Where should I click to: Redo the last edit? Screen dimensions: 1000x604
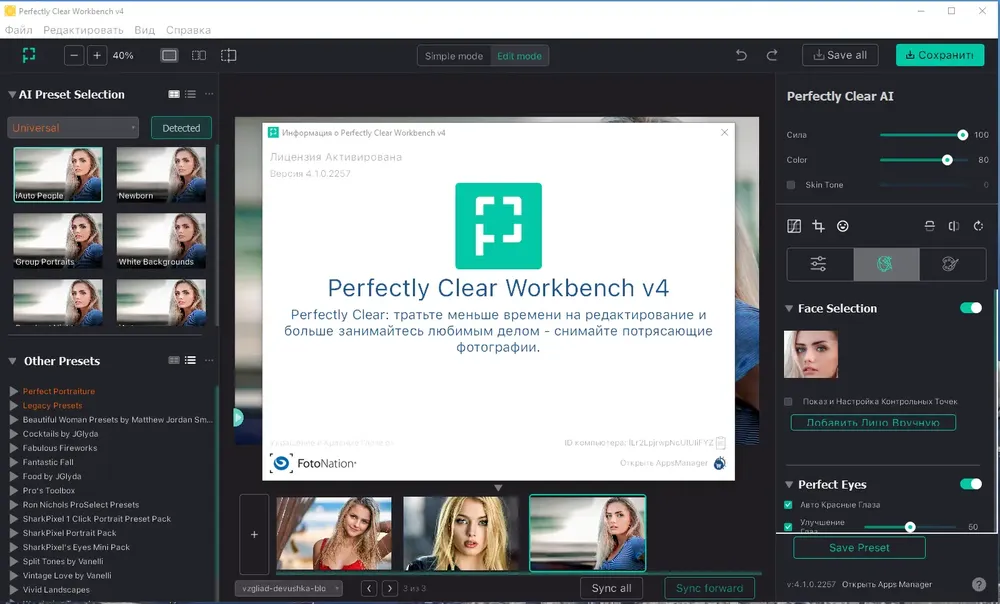coord(772,55)
